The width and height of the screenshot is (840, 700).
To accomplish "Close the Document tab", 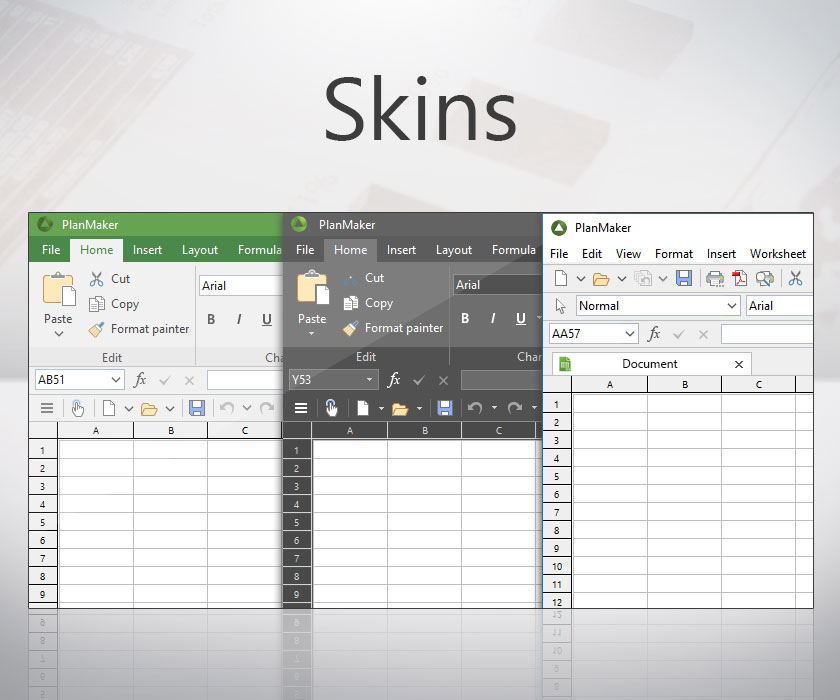I will [739, 364].
